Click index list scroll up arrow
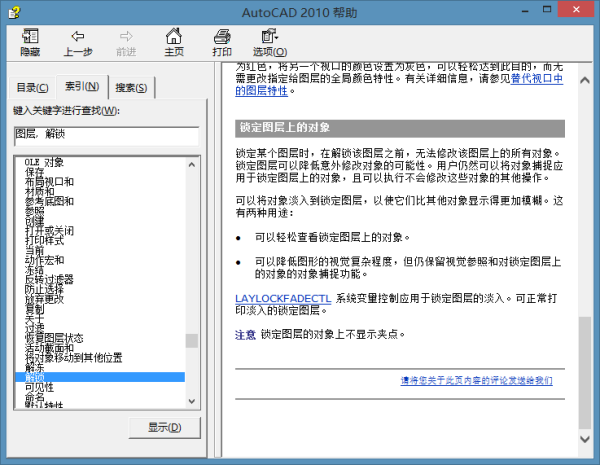Image resolution: width=600 pixels, height=465 pixels. [x=192, y=165]
